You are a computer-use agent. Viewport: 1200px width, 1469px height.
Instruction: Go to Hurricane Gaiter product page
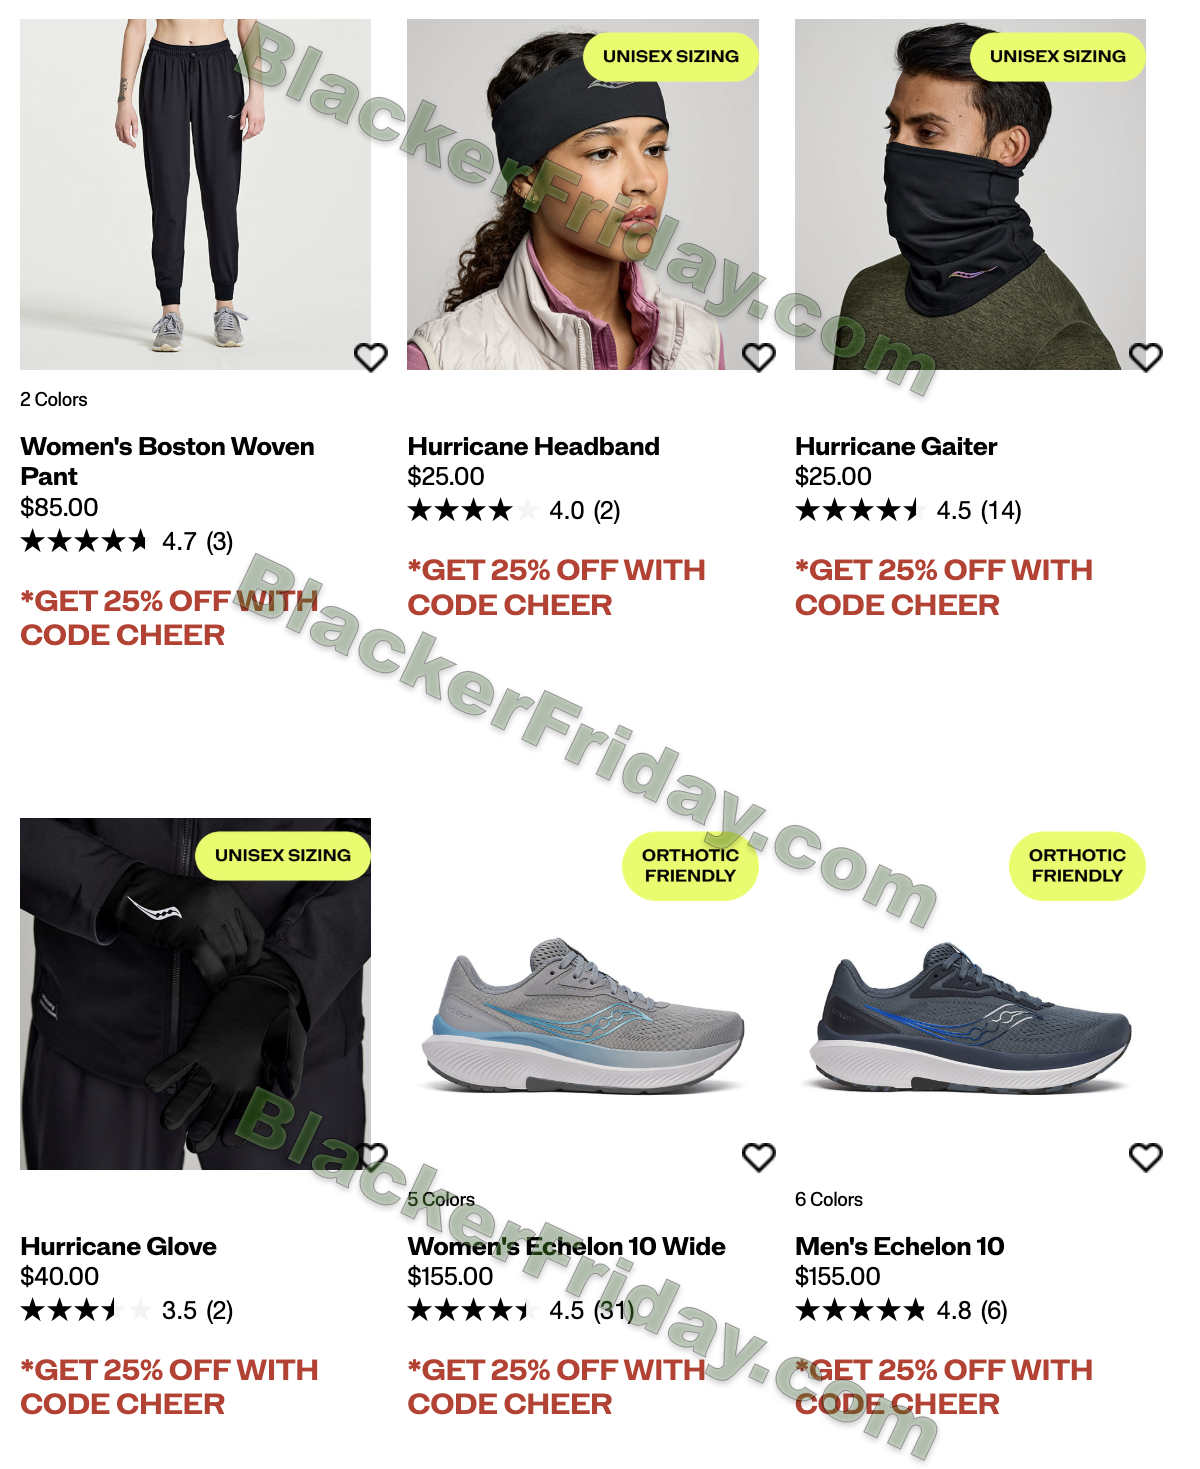coord(896,446)
